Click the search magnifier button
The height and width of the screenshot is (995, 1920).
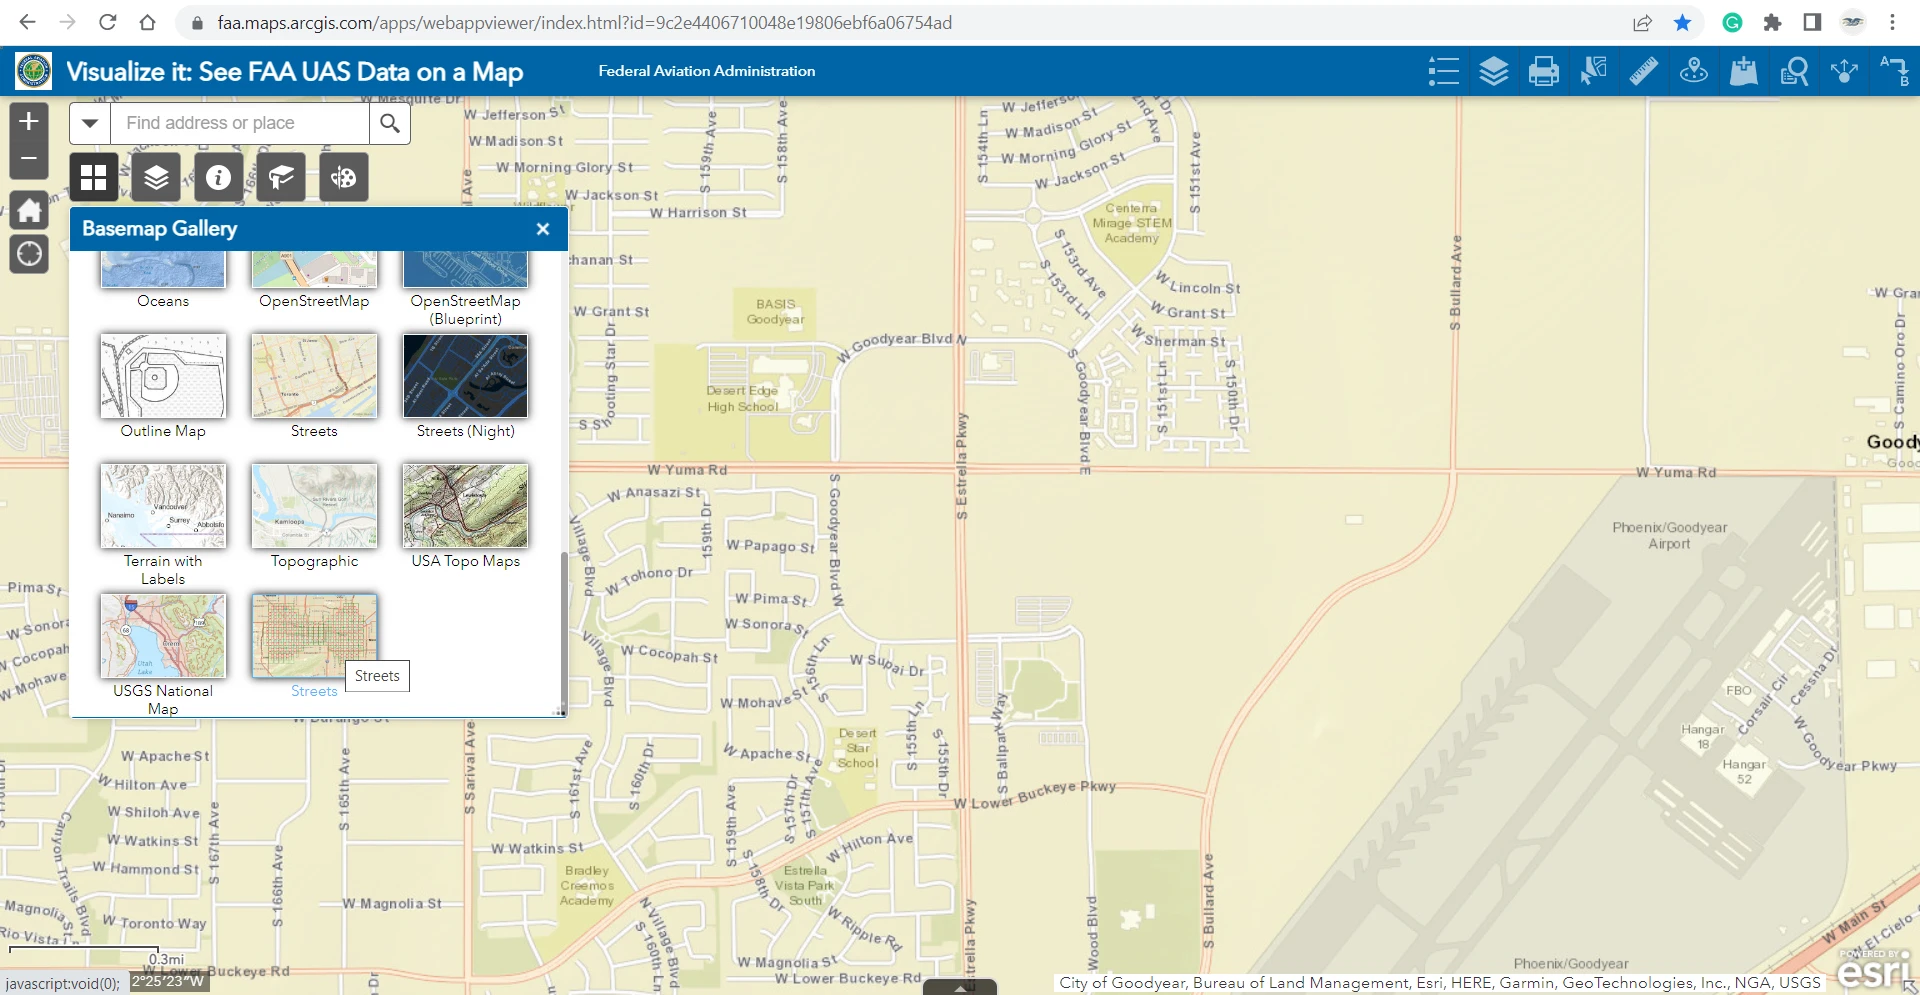390,123
